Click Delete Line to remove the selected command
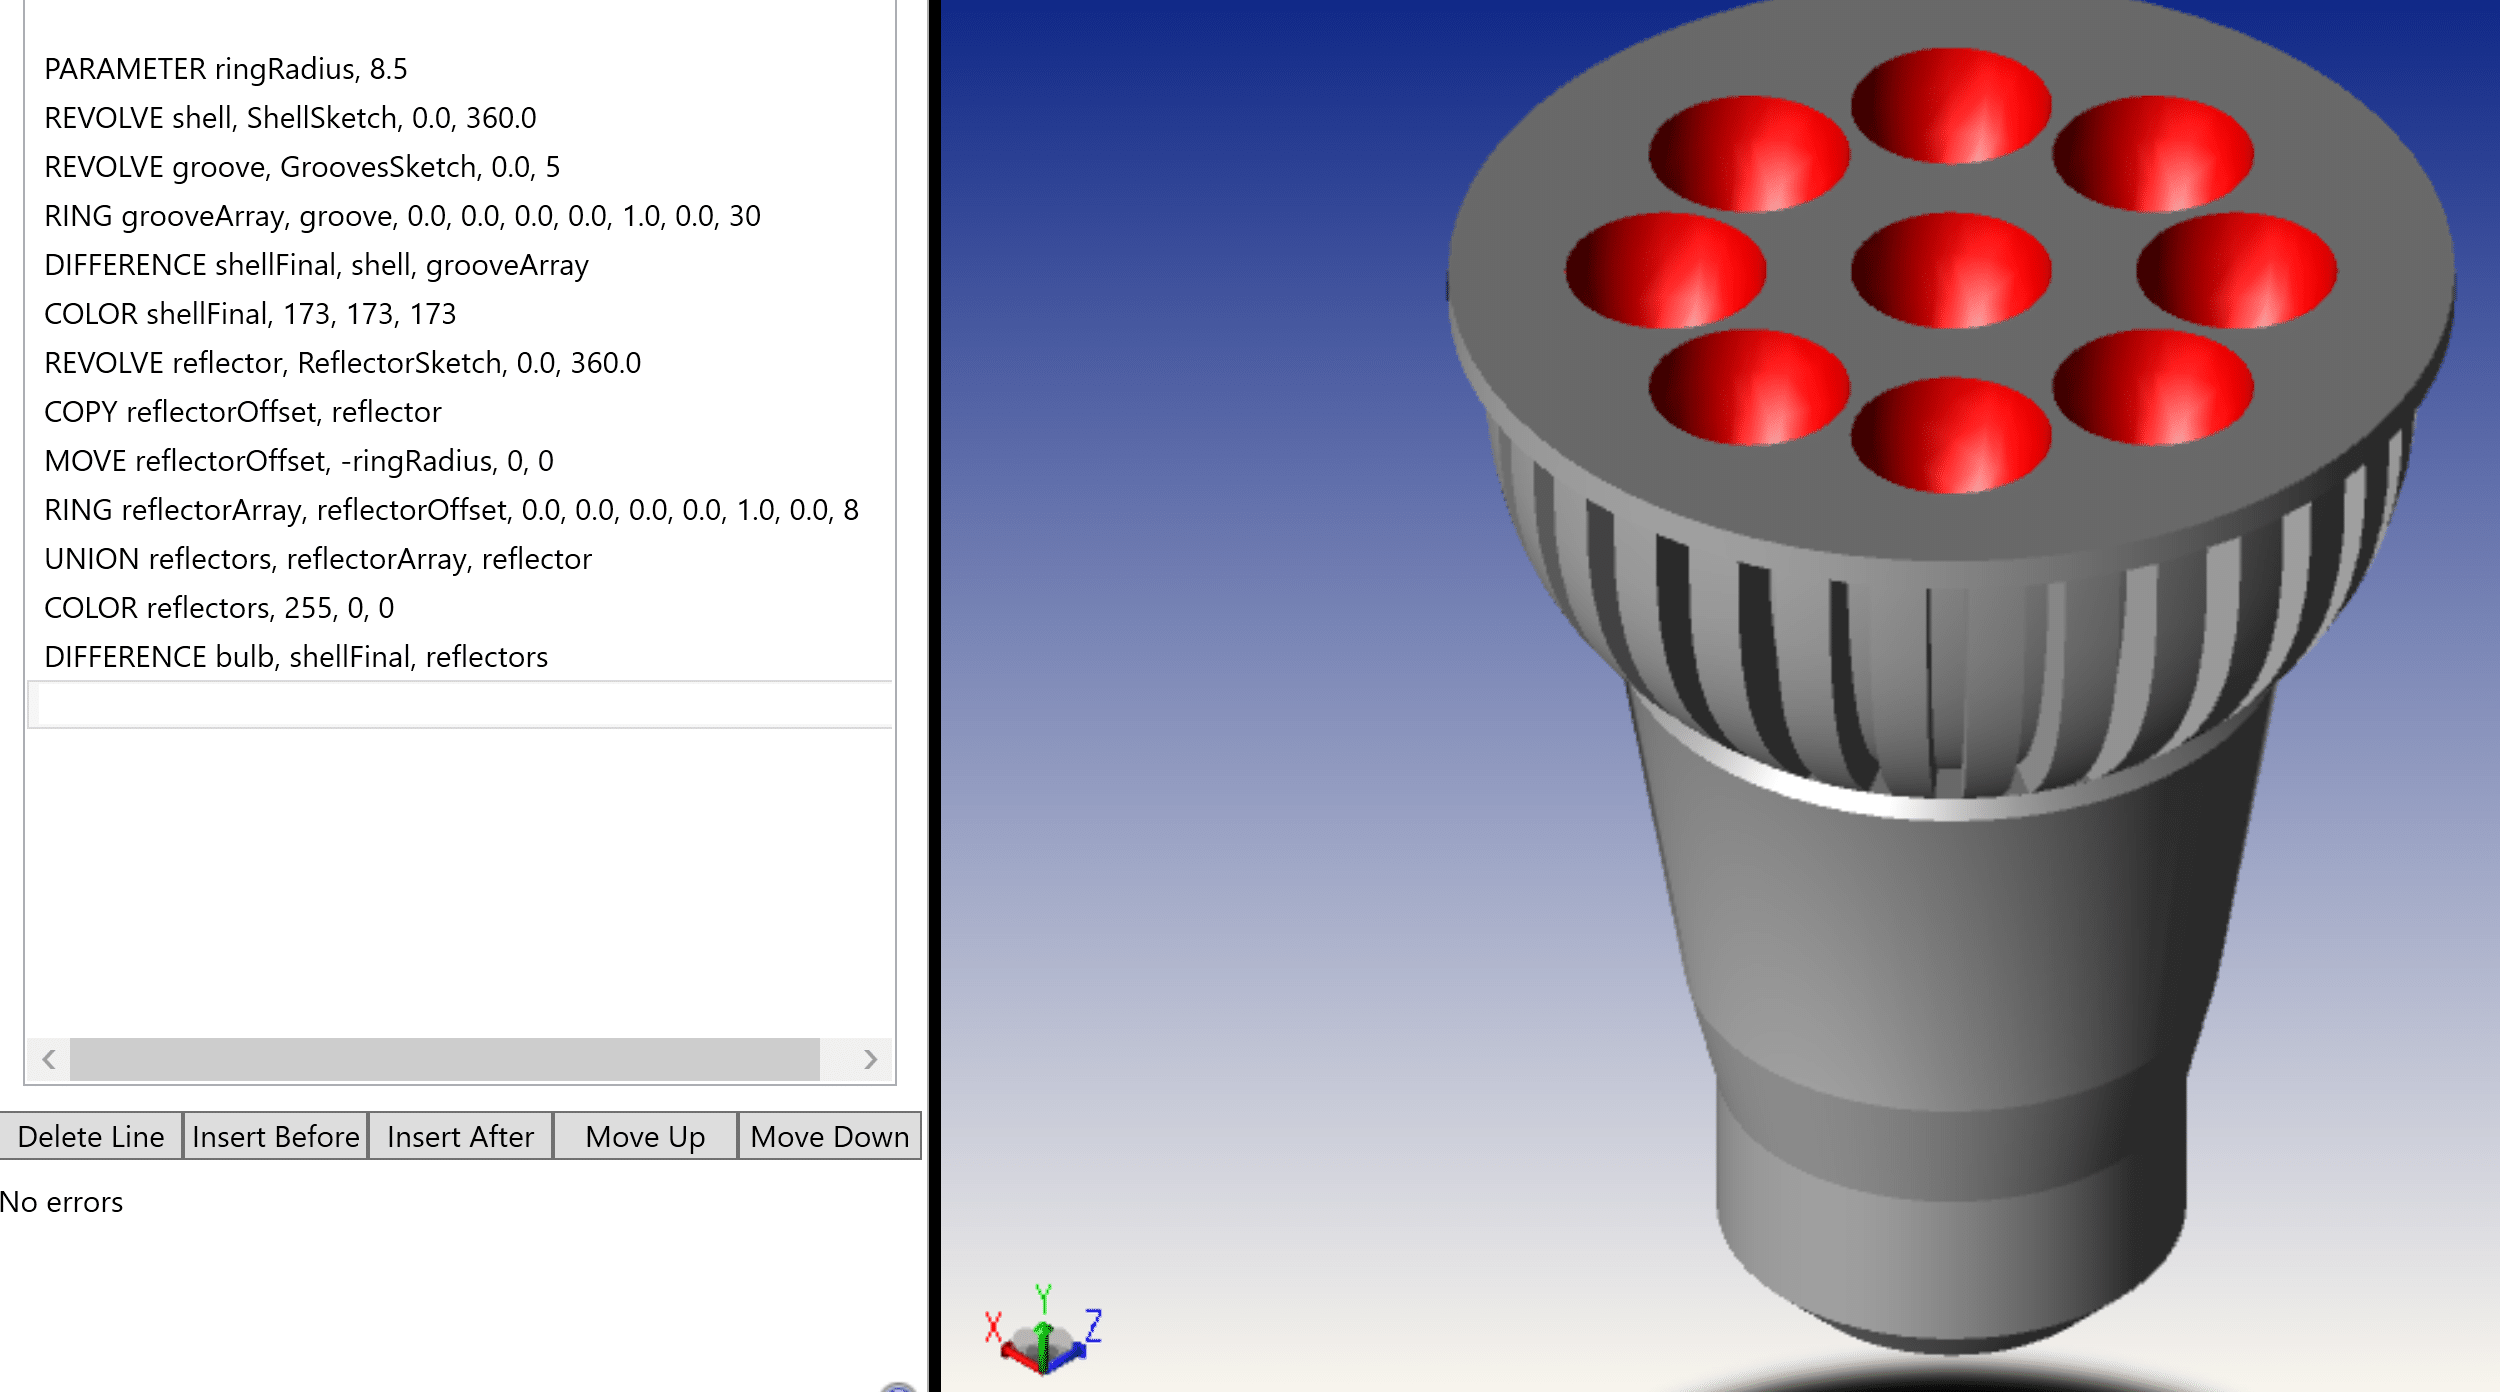Image resolution: width=2500 pixels, height=1392 pixels. 92,1137
